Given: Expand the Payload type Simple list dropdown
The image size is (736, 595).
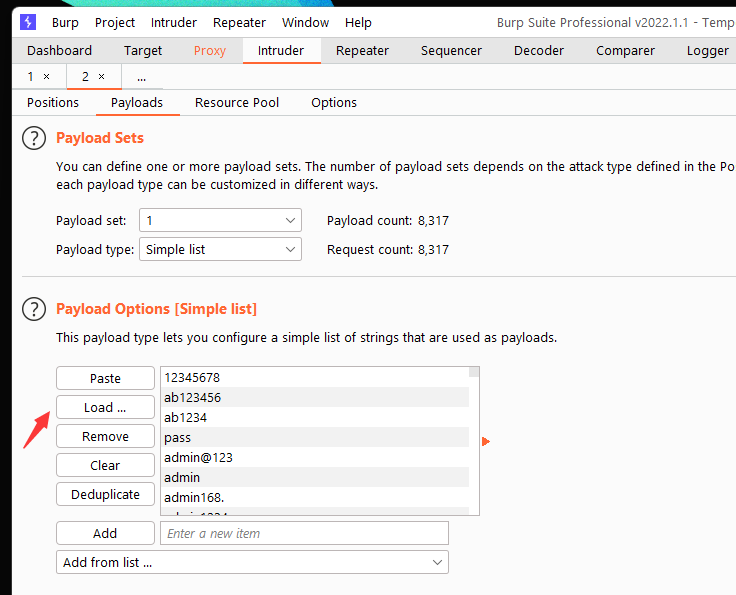Looking at the screenshot, I should (x=220, y=249).
